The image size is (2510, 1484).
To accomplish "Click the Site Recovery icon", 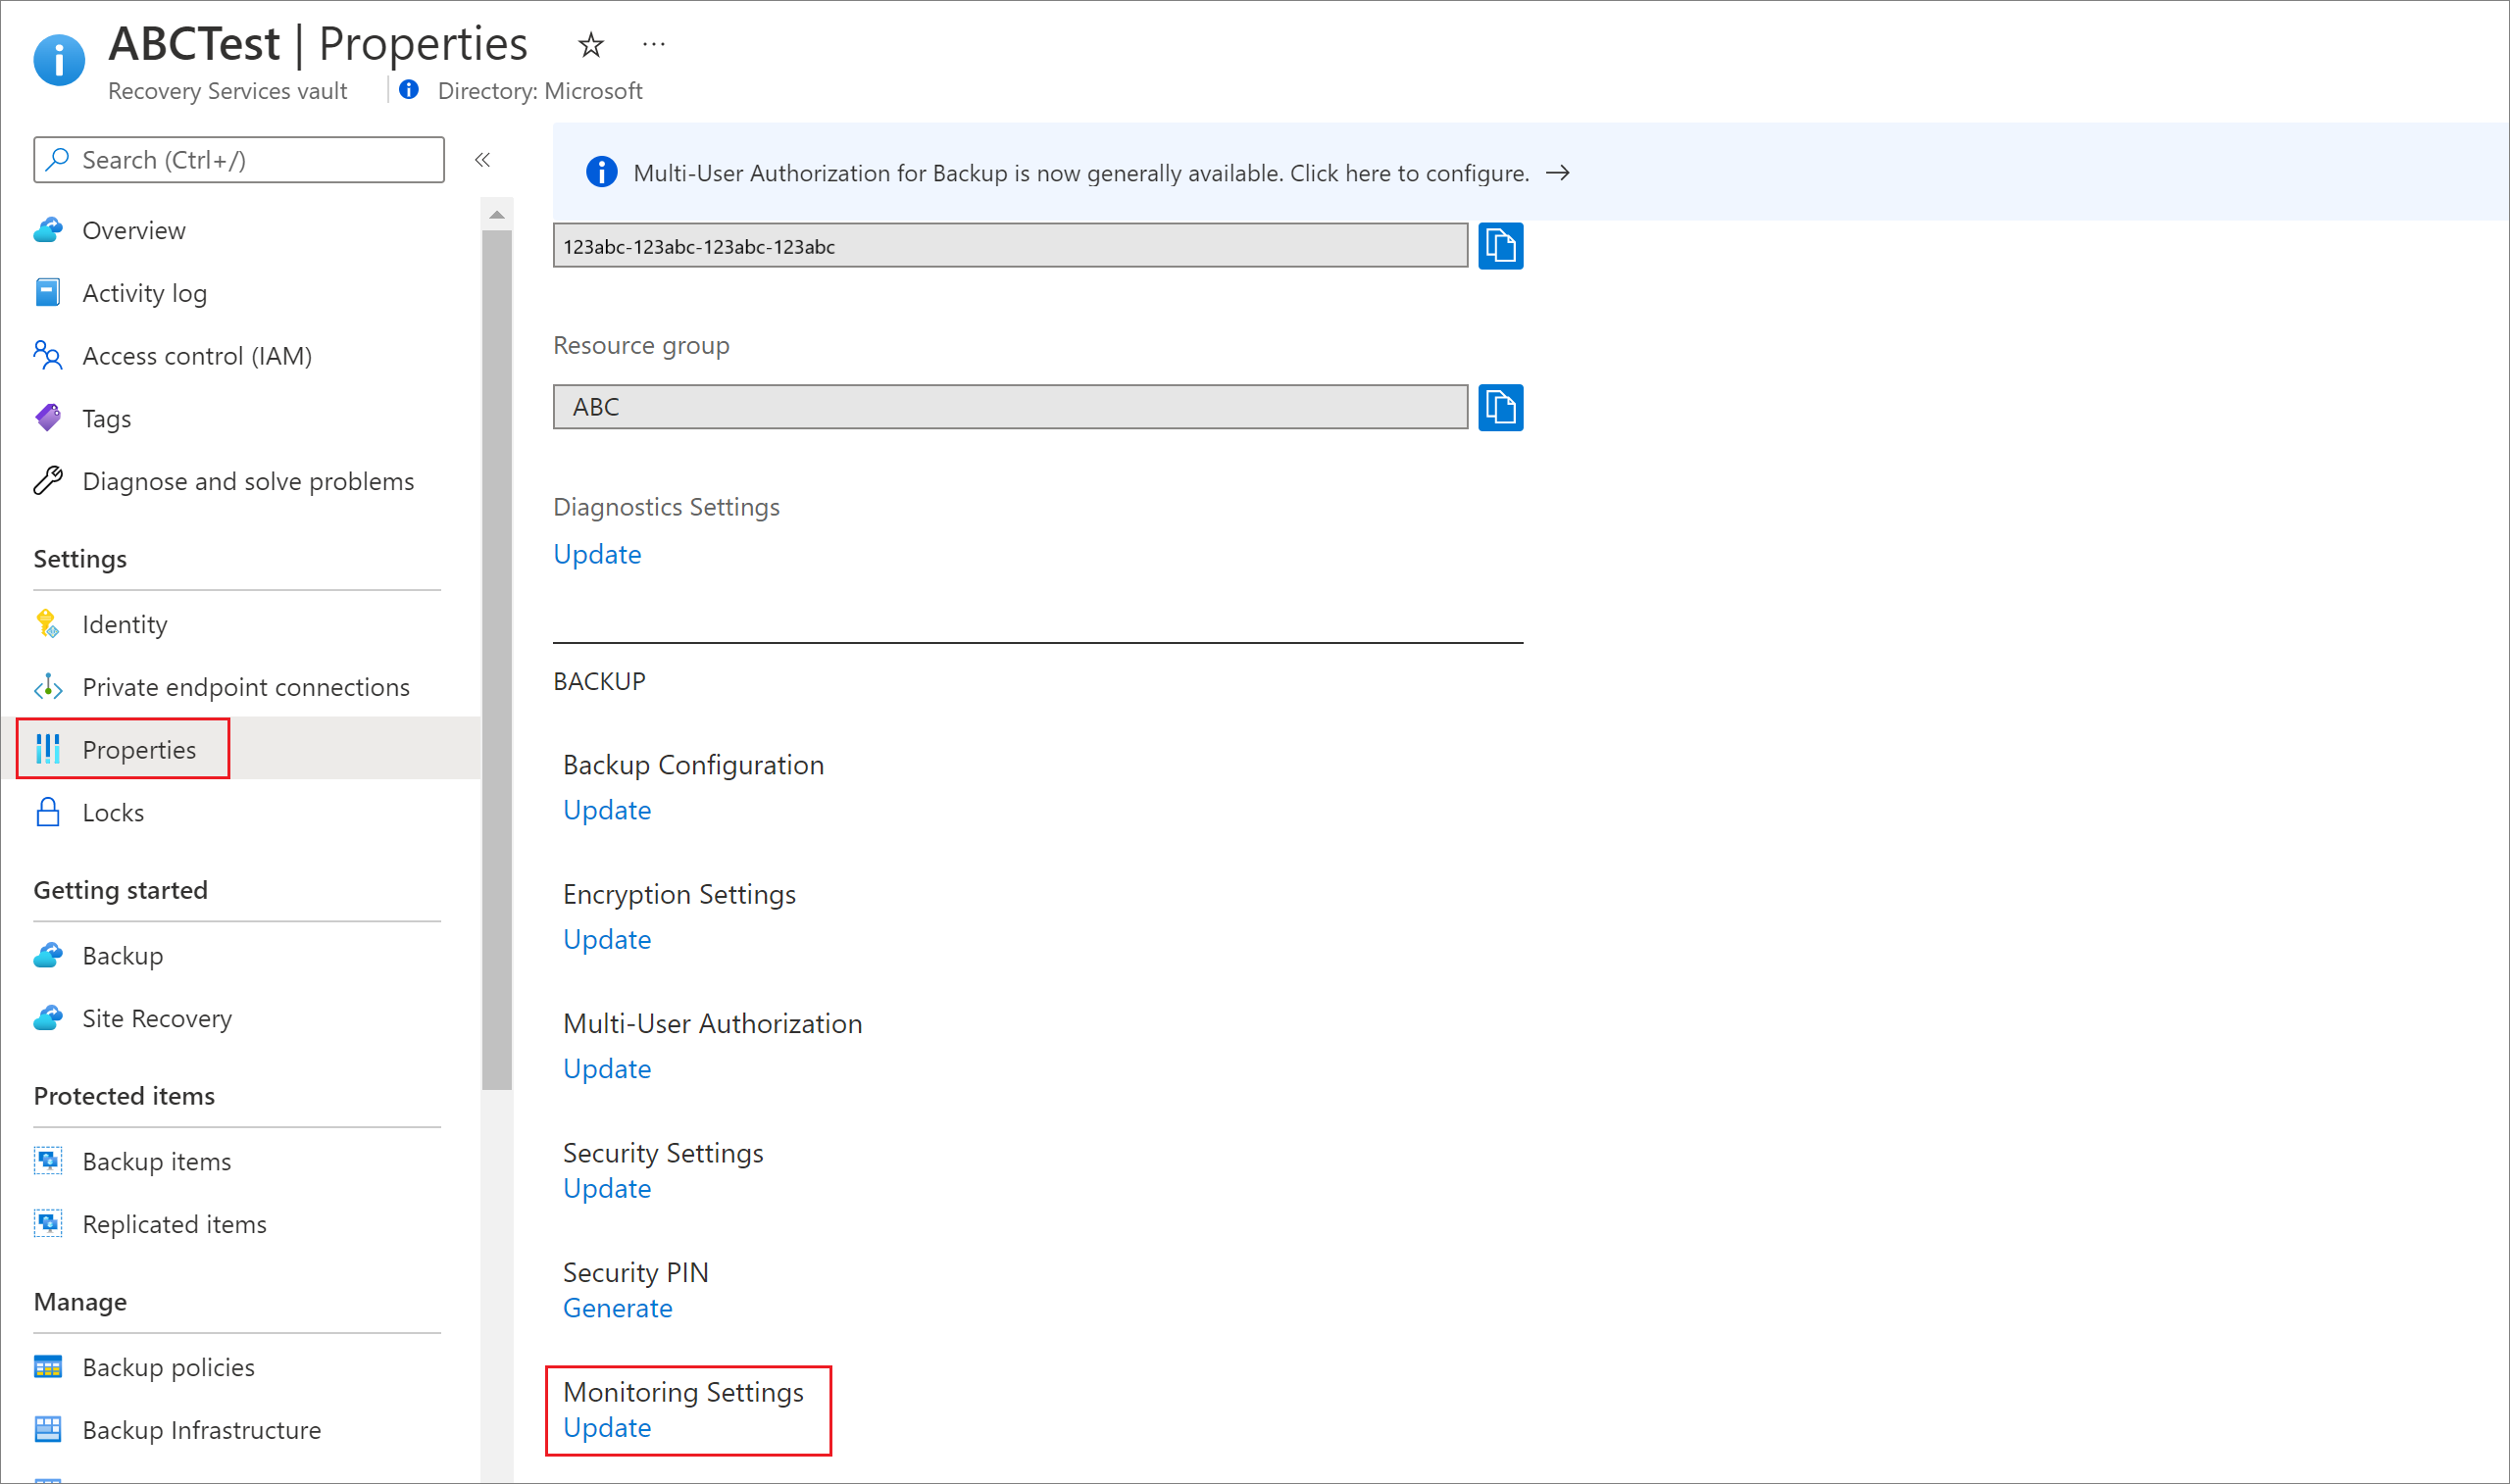I will click(48, 1019).
